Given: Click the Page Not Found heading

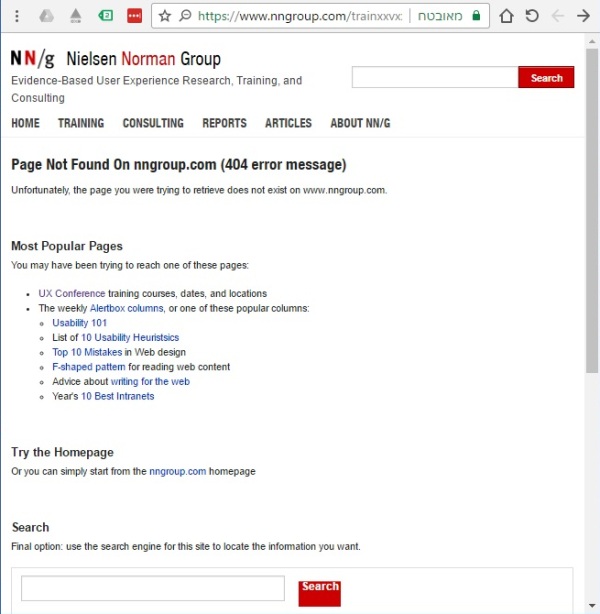Looking at the screenshot, I should pos(179,165).
